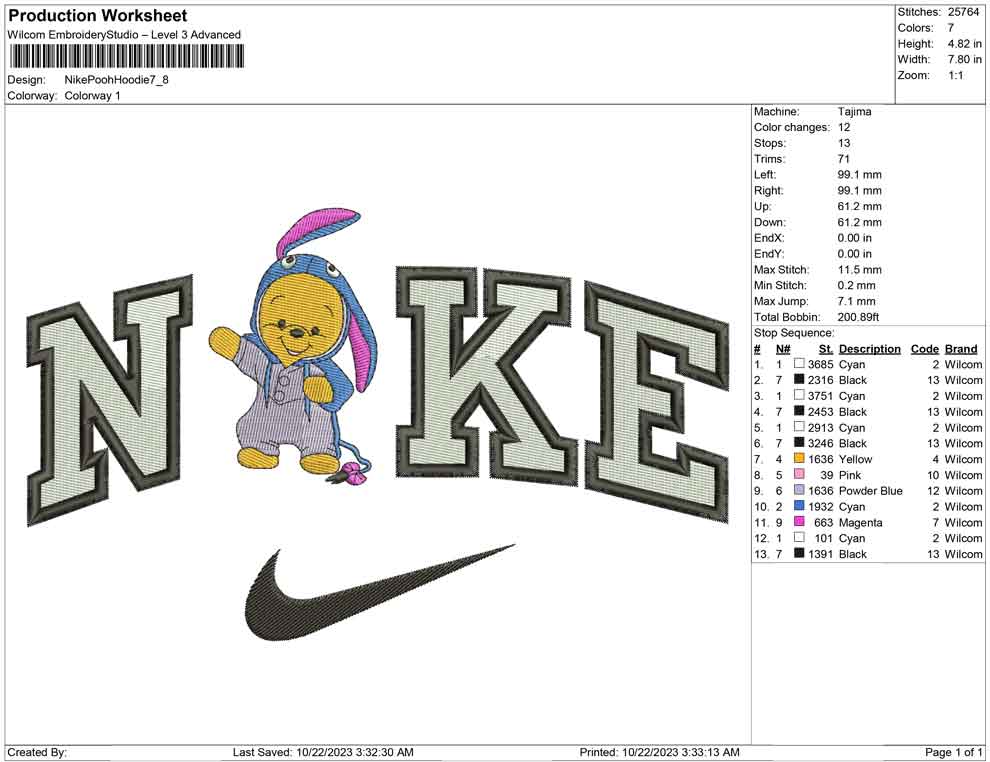Image resolution: width=990 pixels, height=762 pixels.
Task: Click the Colorway 1 value
Action: click(92, 96)
